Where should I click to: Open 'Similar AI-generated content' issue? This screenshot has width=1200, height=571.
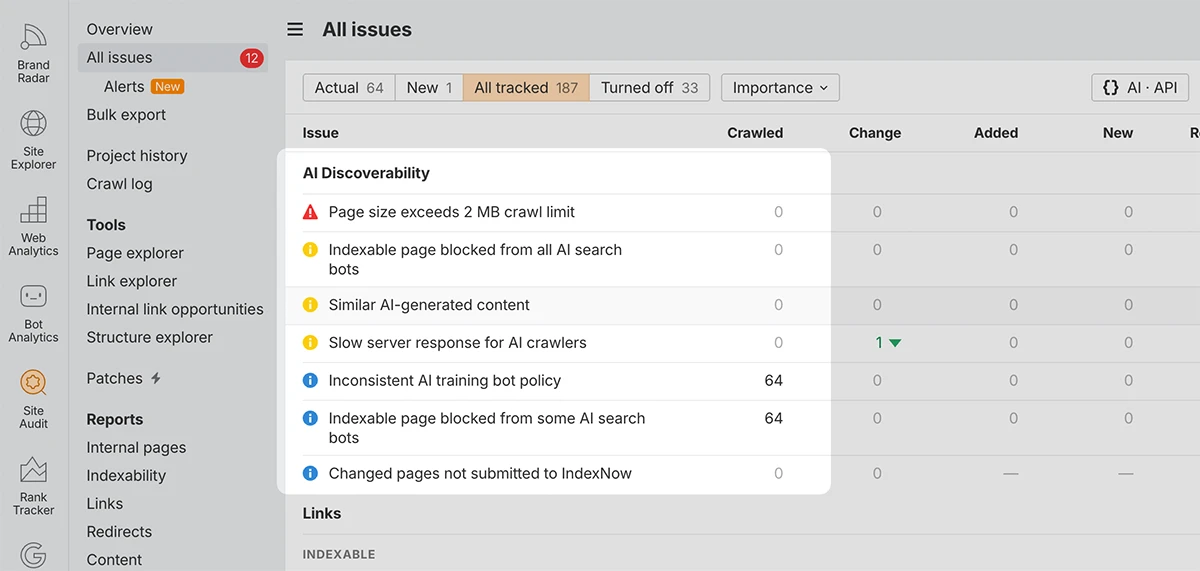pyautogui.click(x=429, y=305)
